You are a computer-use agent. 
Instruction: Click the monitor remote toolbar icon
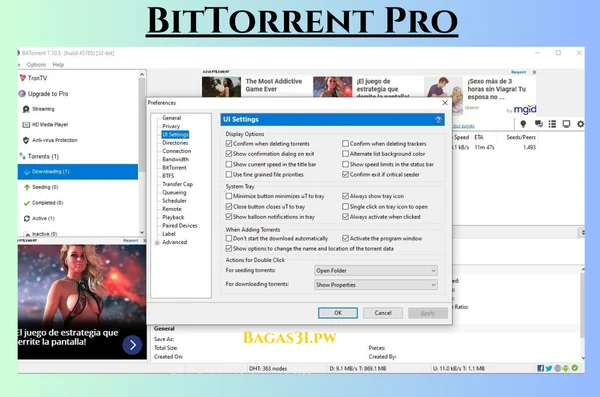(566, 124)
